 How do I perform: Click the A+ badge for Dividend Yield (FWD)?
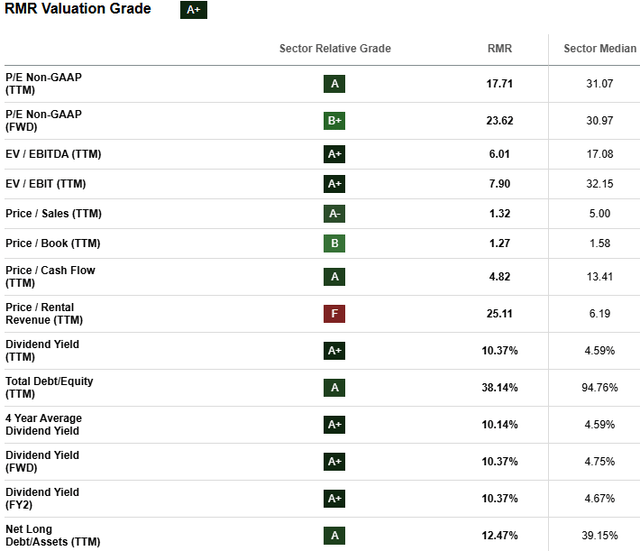pyautogui.click(x=334, y=462)
